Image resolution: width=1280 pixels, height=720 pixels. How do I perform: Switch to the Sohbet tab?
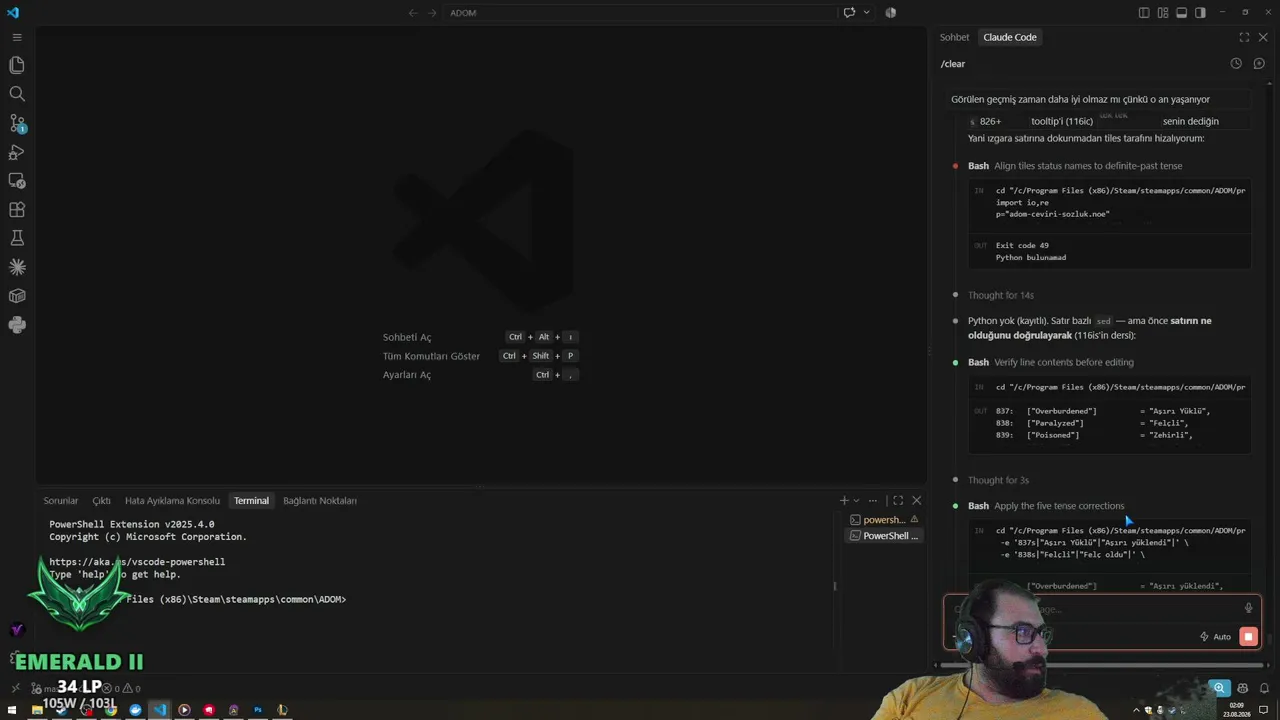tap(954, 37)
